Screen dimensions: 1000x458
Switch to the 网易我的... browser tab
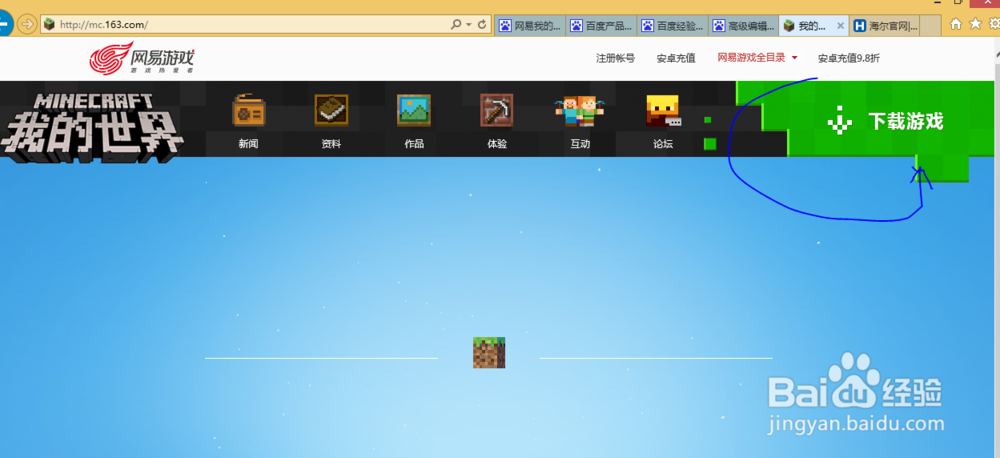coord(529,26)
